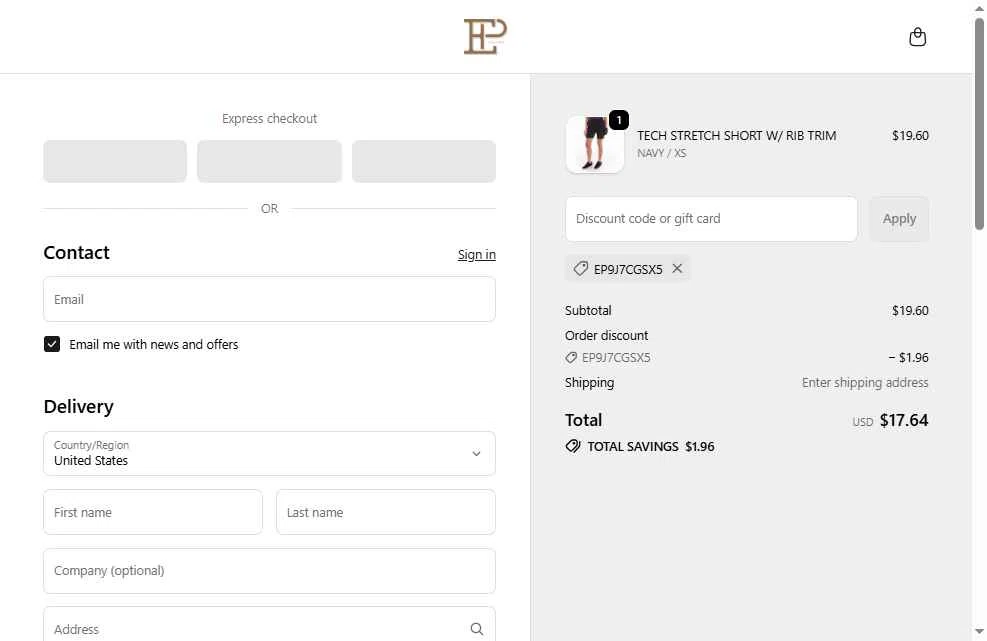Click the scrollbar down arrow
Viewport: 987px width, 641px height.
[979, 631]
